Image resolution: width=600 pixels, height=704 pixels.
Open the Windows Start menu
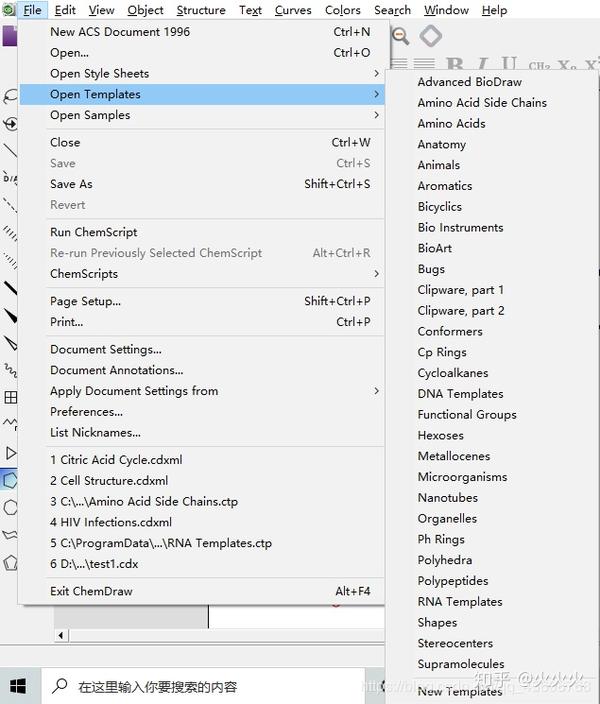[18, 686]
